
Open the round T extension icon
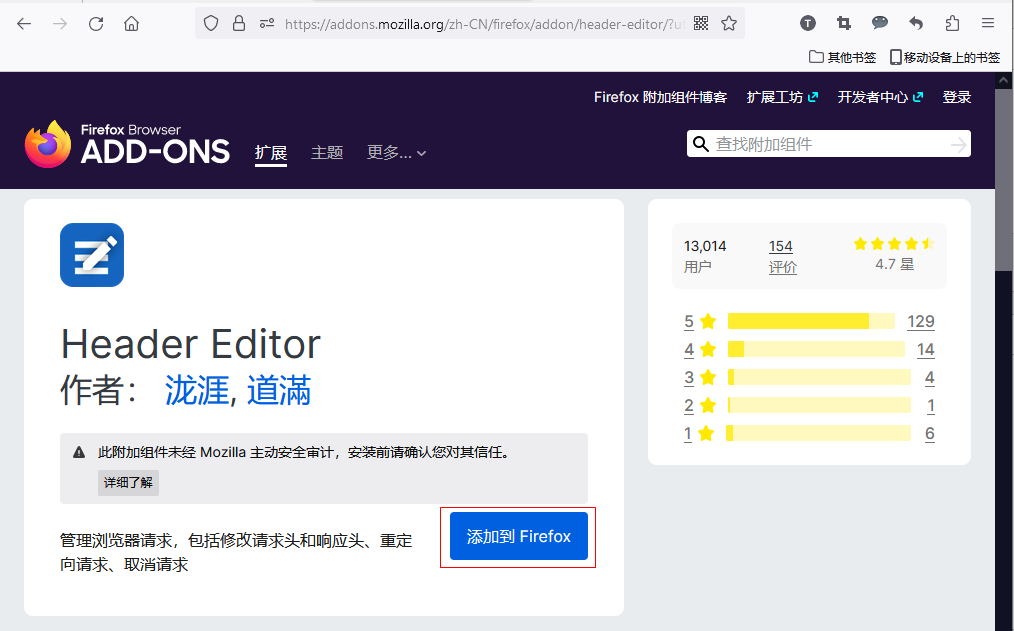pos(808,24)
